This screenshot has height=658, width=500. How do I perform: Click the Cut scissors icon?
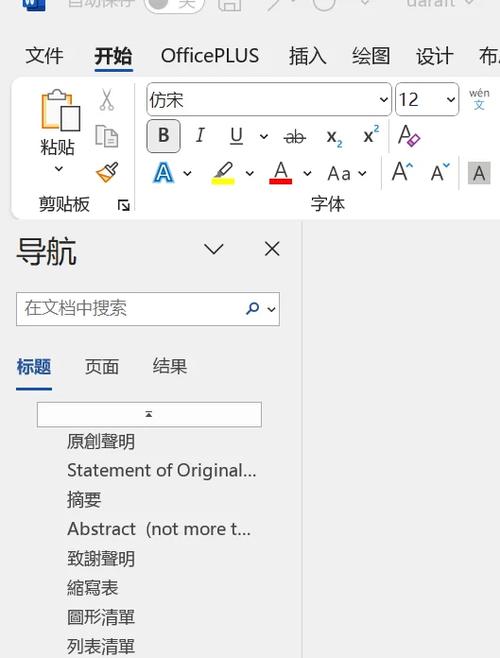(x=107, y=100)
